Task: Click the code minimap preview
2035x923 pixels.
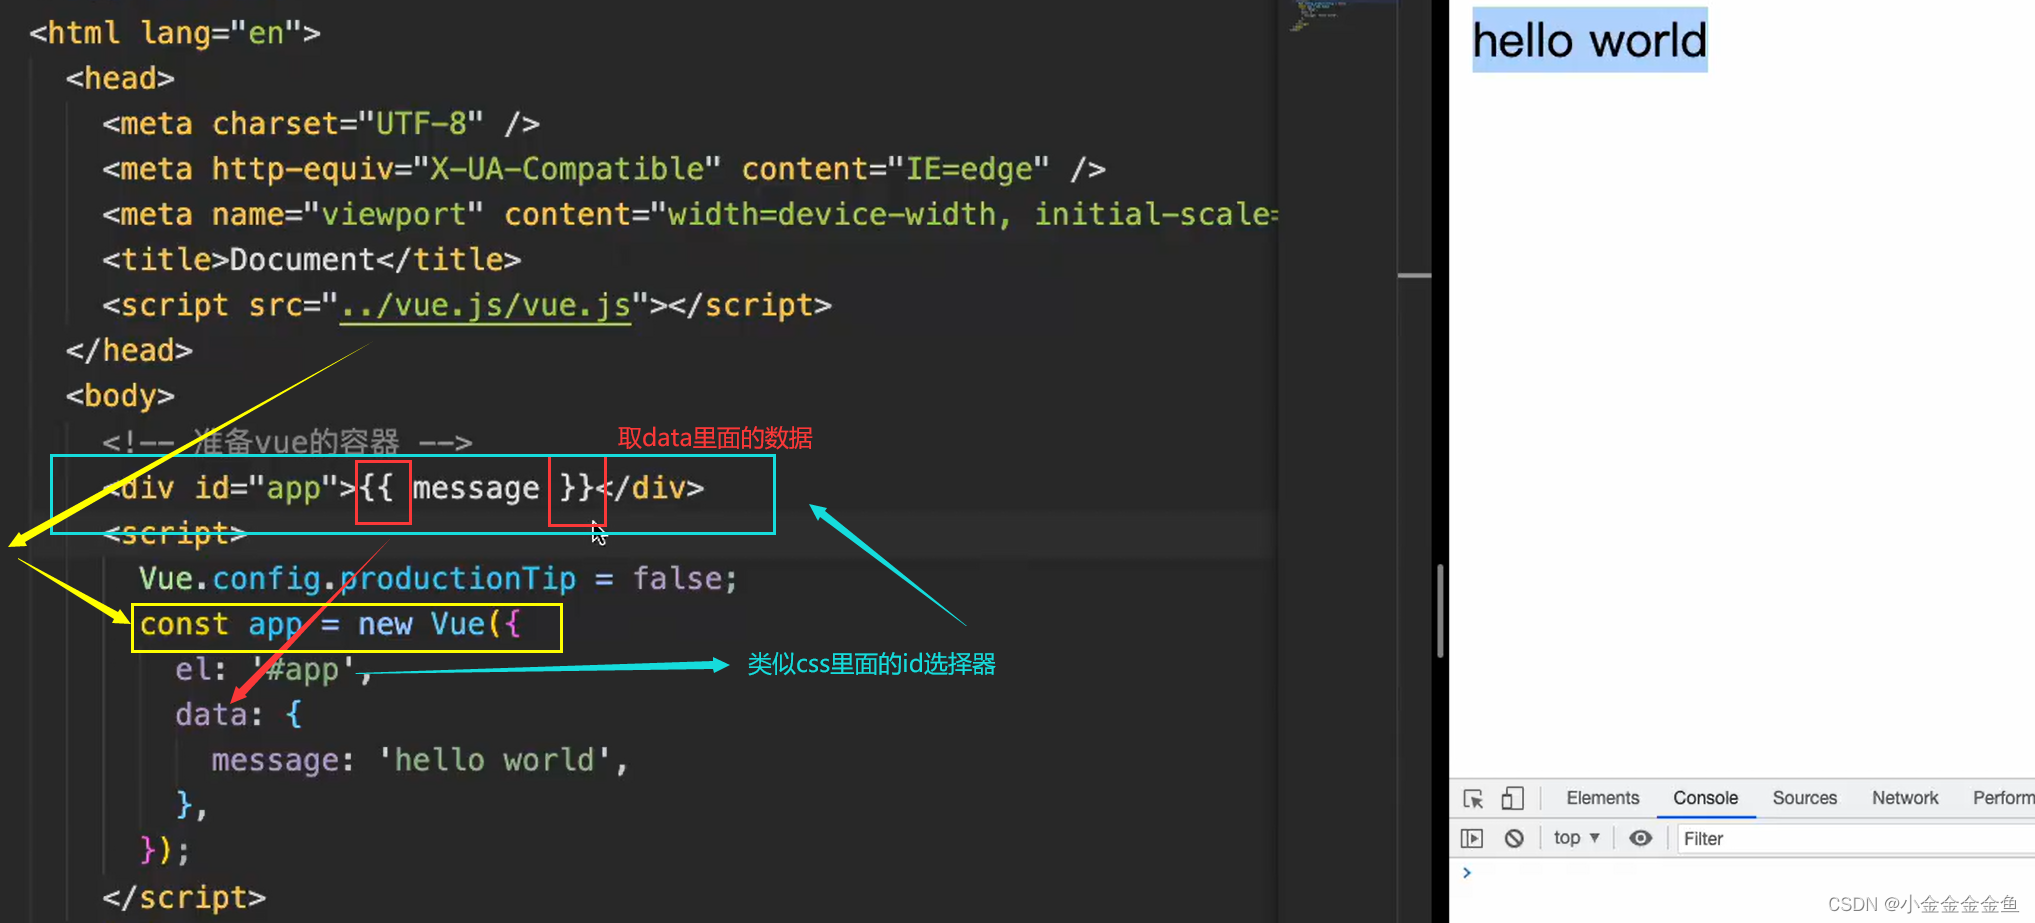Action: point(1318,15)
